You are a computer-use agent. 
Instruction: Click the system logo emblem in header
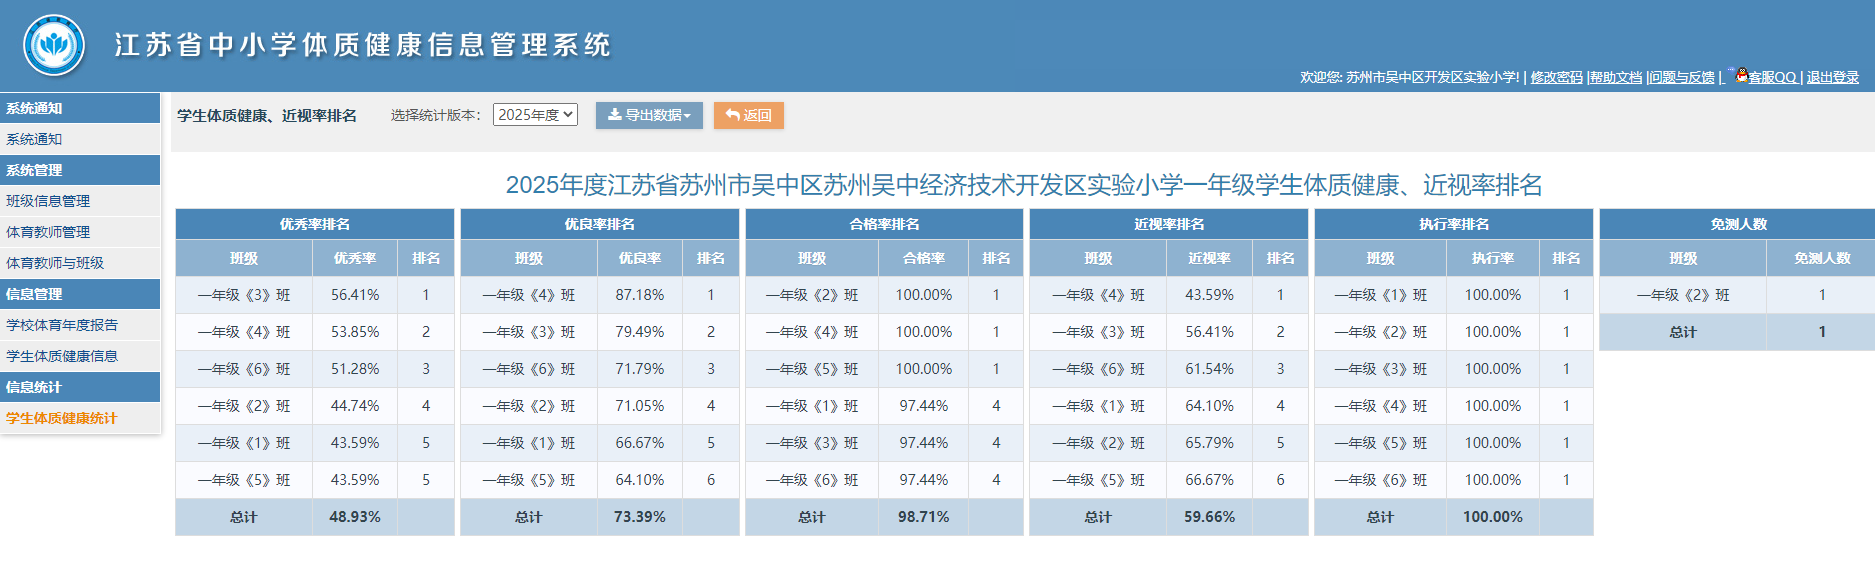(54, 45)
